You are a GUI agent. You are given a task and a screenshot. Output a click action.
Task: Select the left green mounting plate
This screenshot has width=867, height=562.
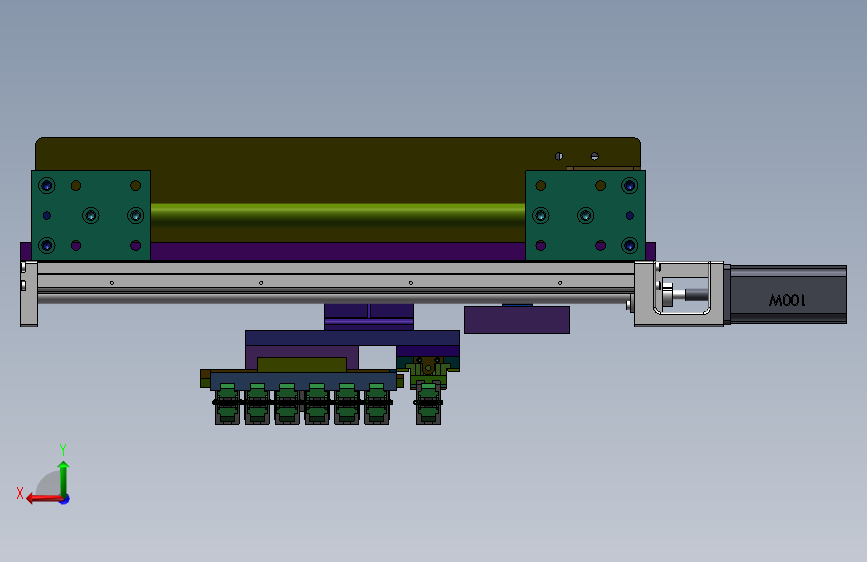[x=91, y=215]
